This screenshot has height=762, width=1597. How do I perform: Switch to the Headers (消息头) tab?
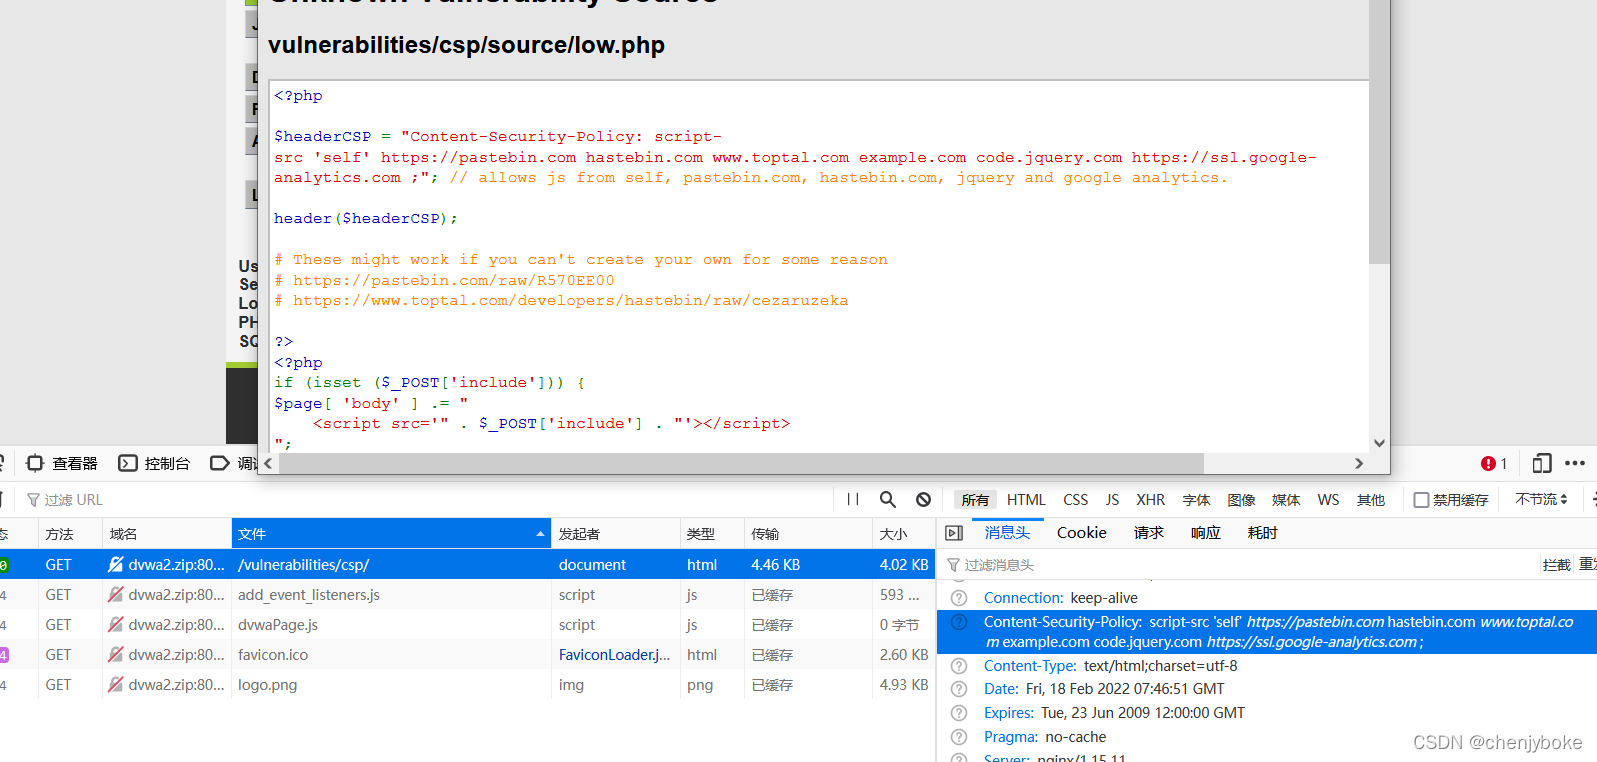click(1007, 533)
